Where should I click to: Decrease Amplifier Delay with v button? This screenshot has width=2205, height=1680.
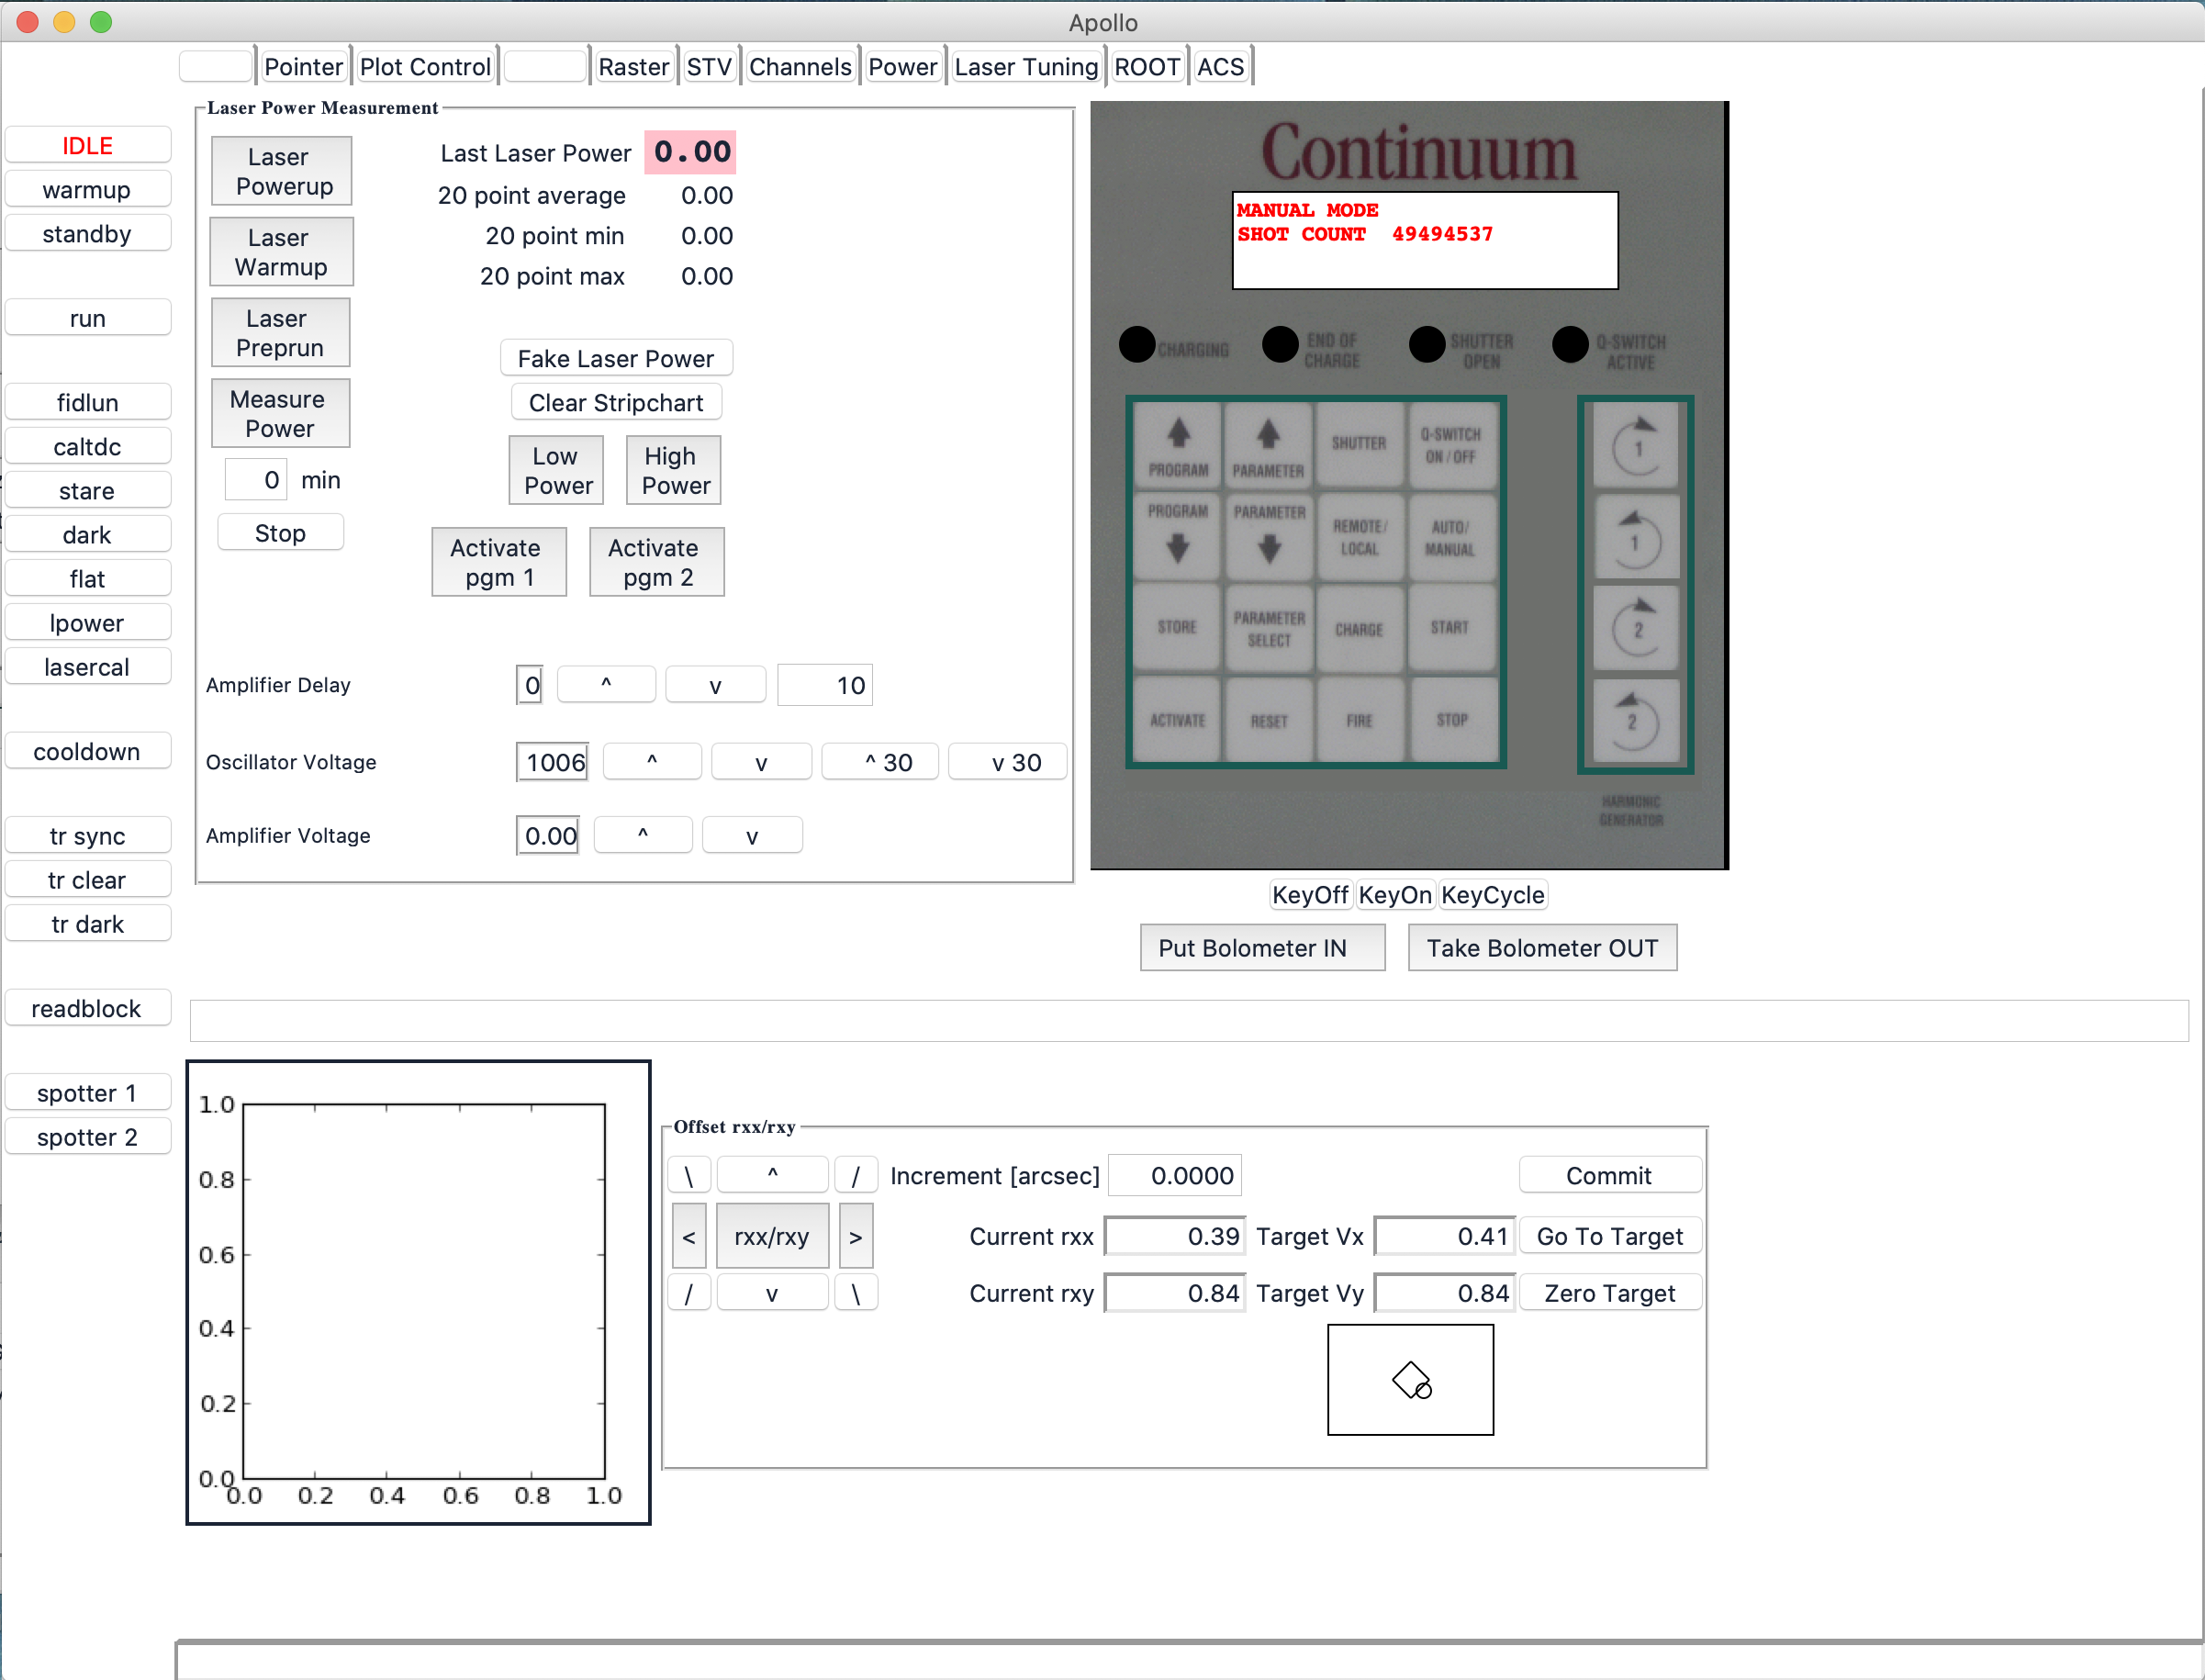point(715,685)
